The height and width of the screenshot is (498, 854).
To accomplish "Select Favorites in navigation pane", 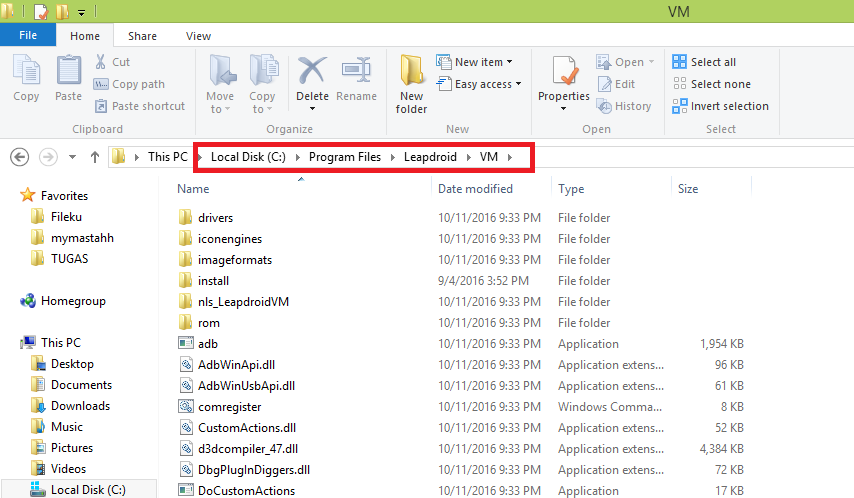I will [64, 196].
